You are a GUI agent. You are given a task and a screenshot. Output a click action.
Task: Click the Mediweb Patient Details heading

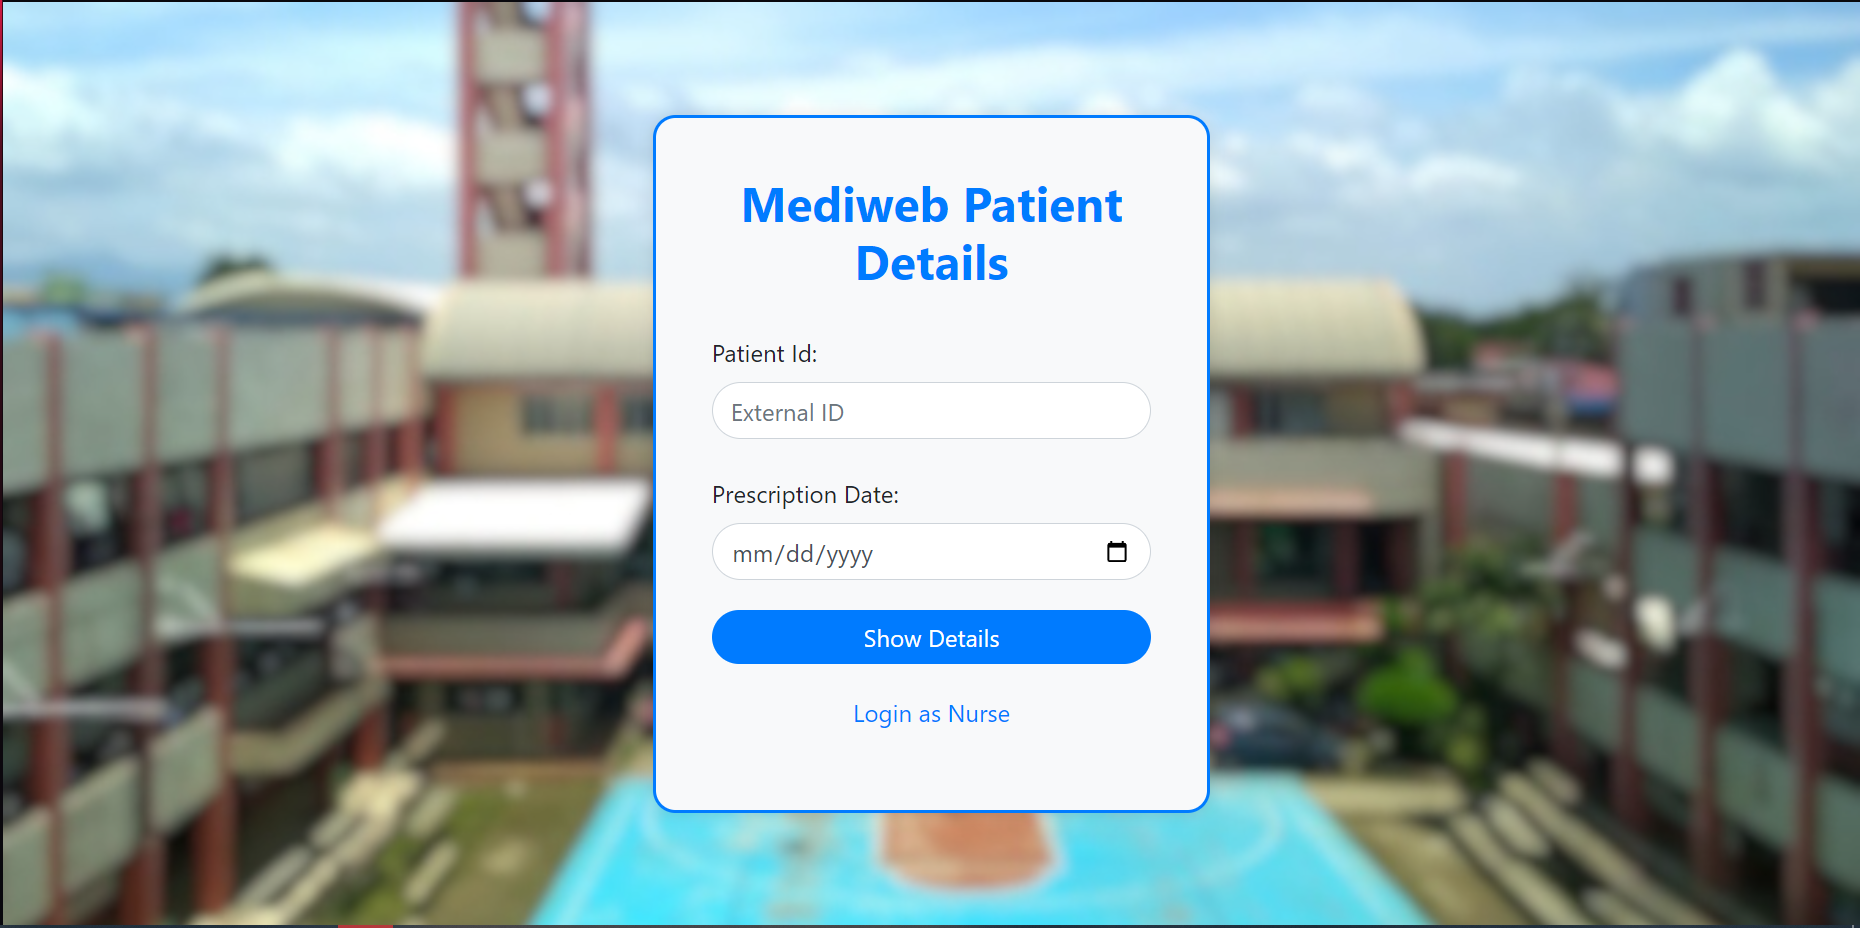[x=930, y=234]
